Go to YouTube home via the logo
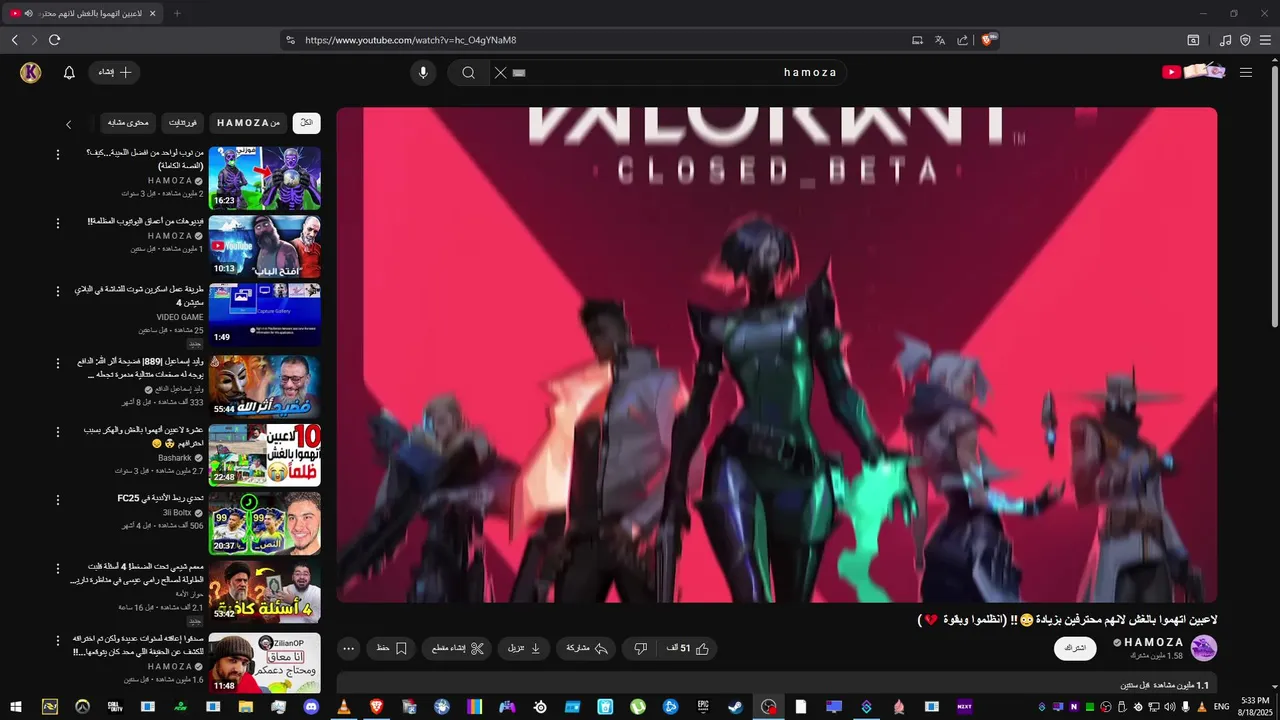 (1193, 72)
